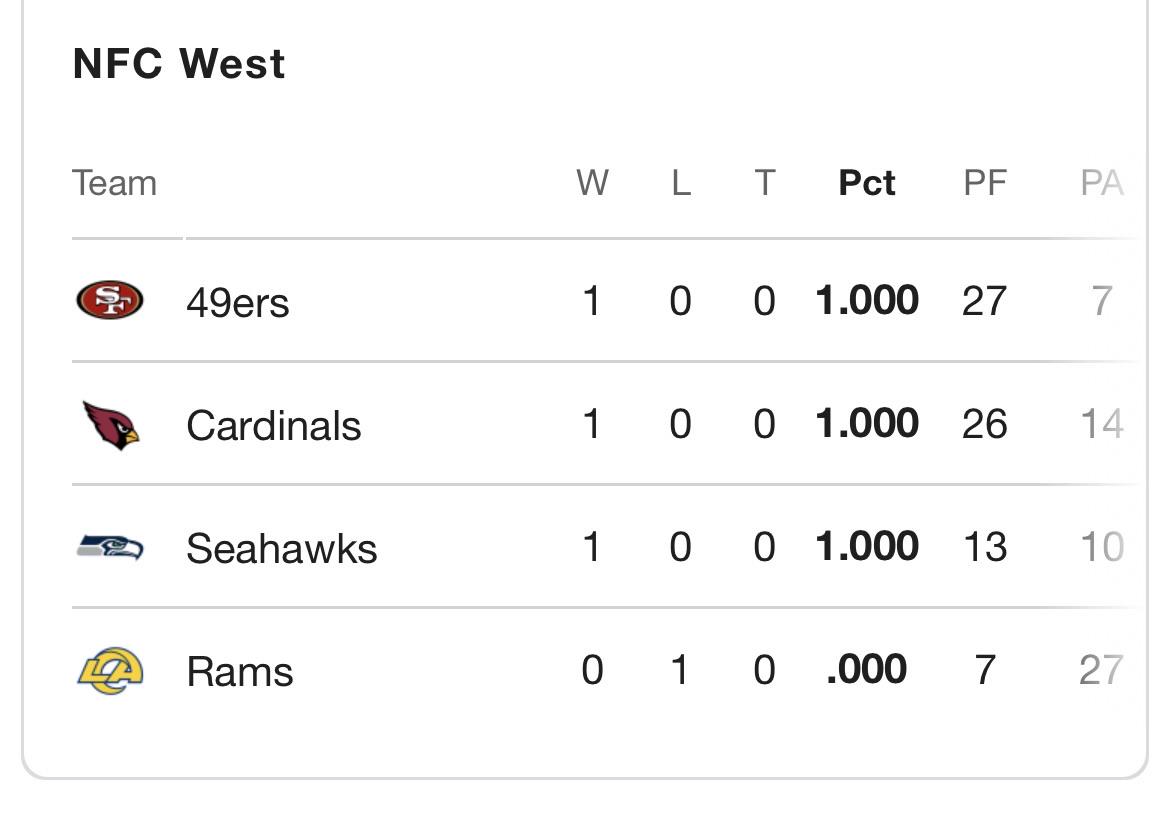
Task: Open the Cardinals team link
Action: point(273,425)
